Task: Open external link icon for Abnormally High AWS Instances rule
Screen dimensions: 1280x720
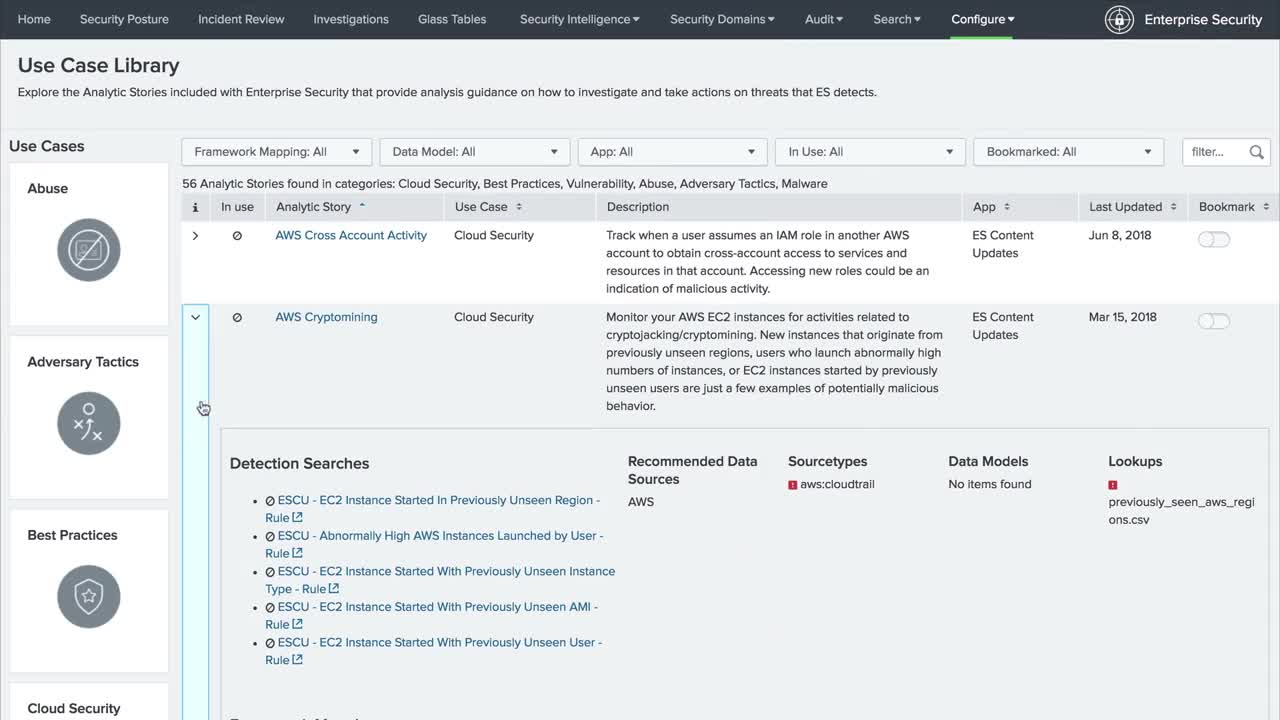Action: [297, 554]
